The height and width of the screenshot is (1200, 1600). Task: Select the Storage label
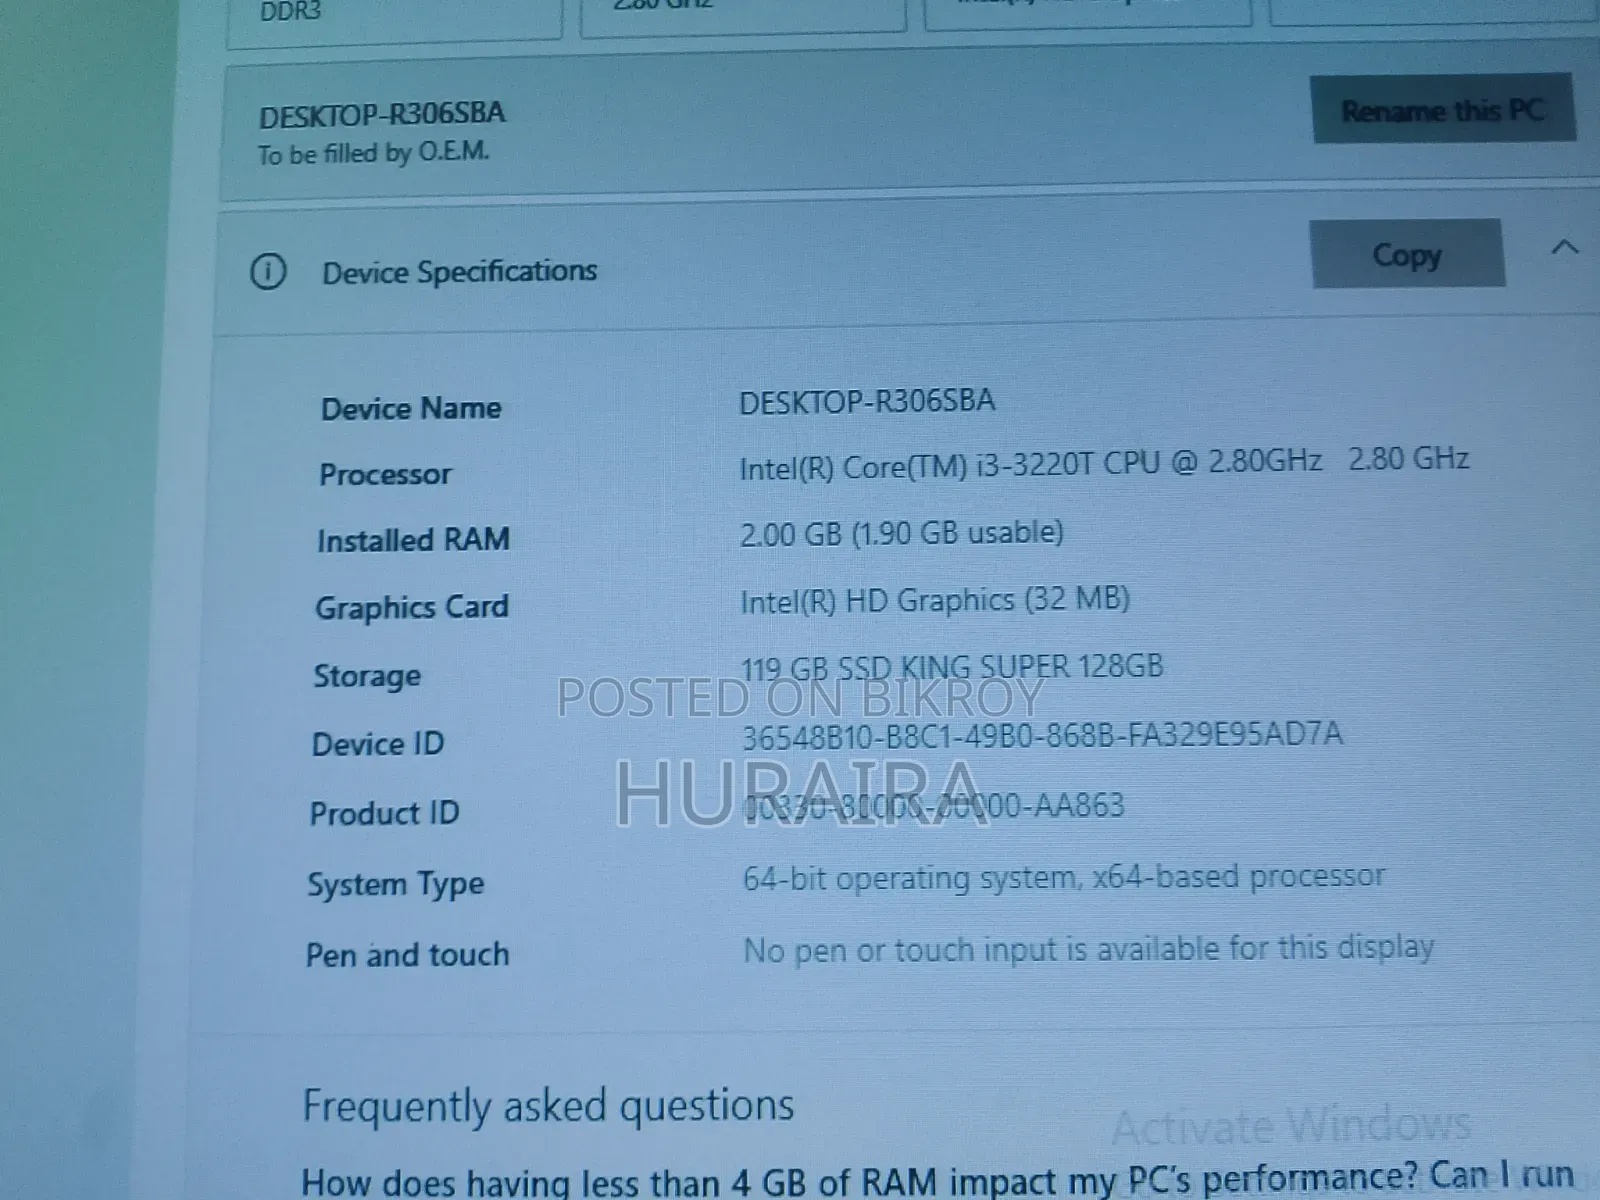pos(367,676)
